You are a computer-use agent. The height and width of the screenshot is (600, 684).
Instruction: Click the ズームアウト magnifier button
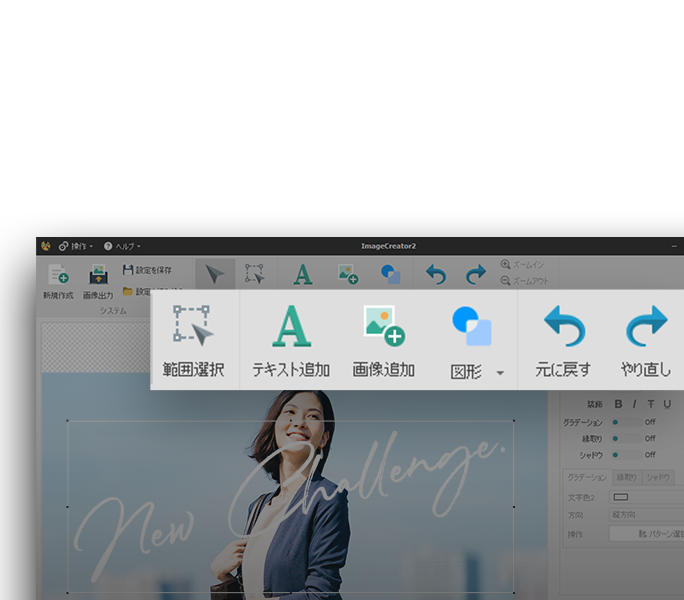tap(524, 281)
